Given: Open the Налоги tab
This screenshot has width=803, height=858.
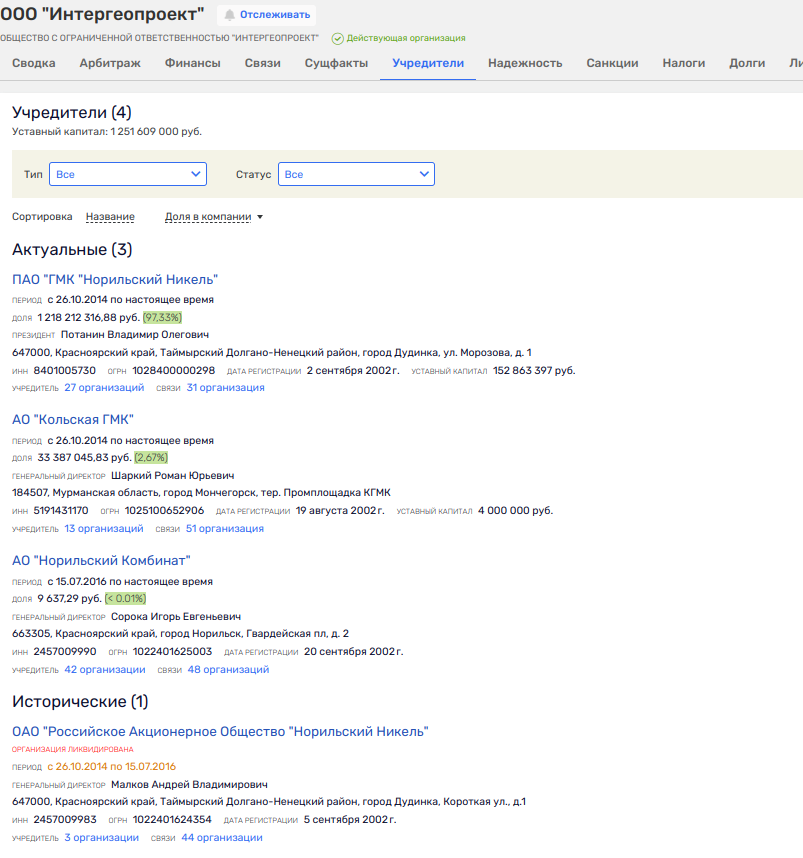Looking at the screenshot, I should (x=684, y=63).
